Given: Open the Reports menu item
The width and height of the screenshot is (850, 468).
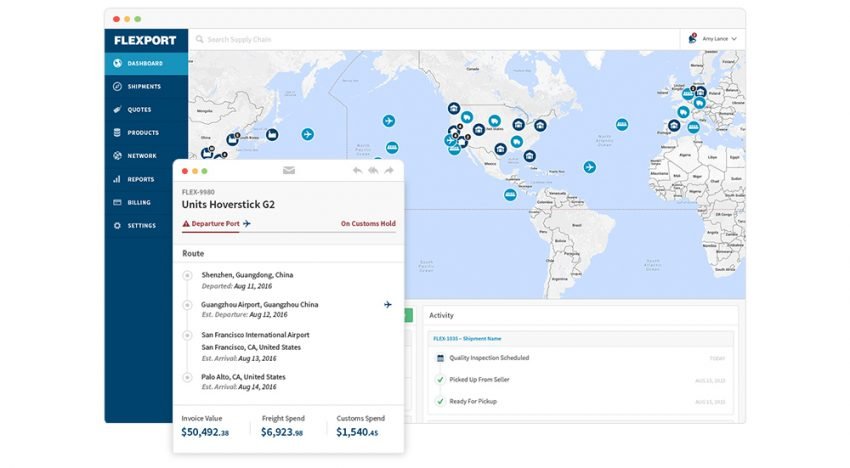Looking at the screenshot, I should 146,179.
